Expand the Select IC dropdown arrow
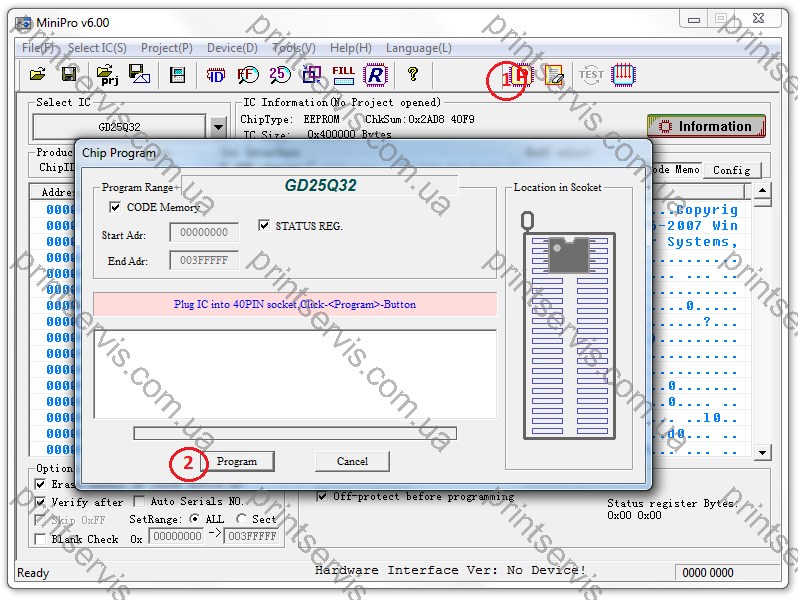798x600 pixels. tap(218, 127)
